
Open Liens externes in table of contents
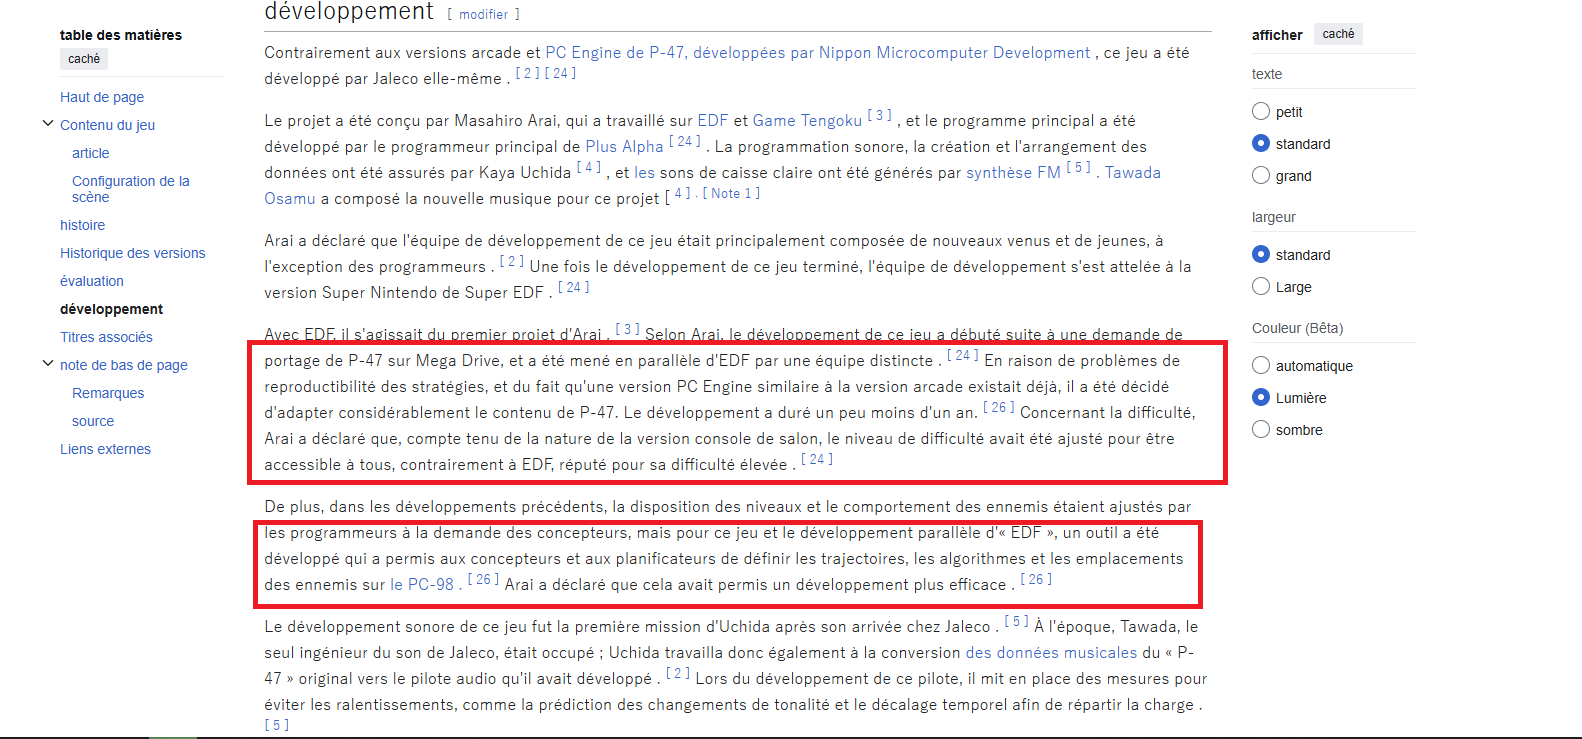point(105,449)
